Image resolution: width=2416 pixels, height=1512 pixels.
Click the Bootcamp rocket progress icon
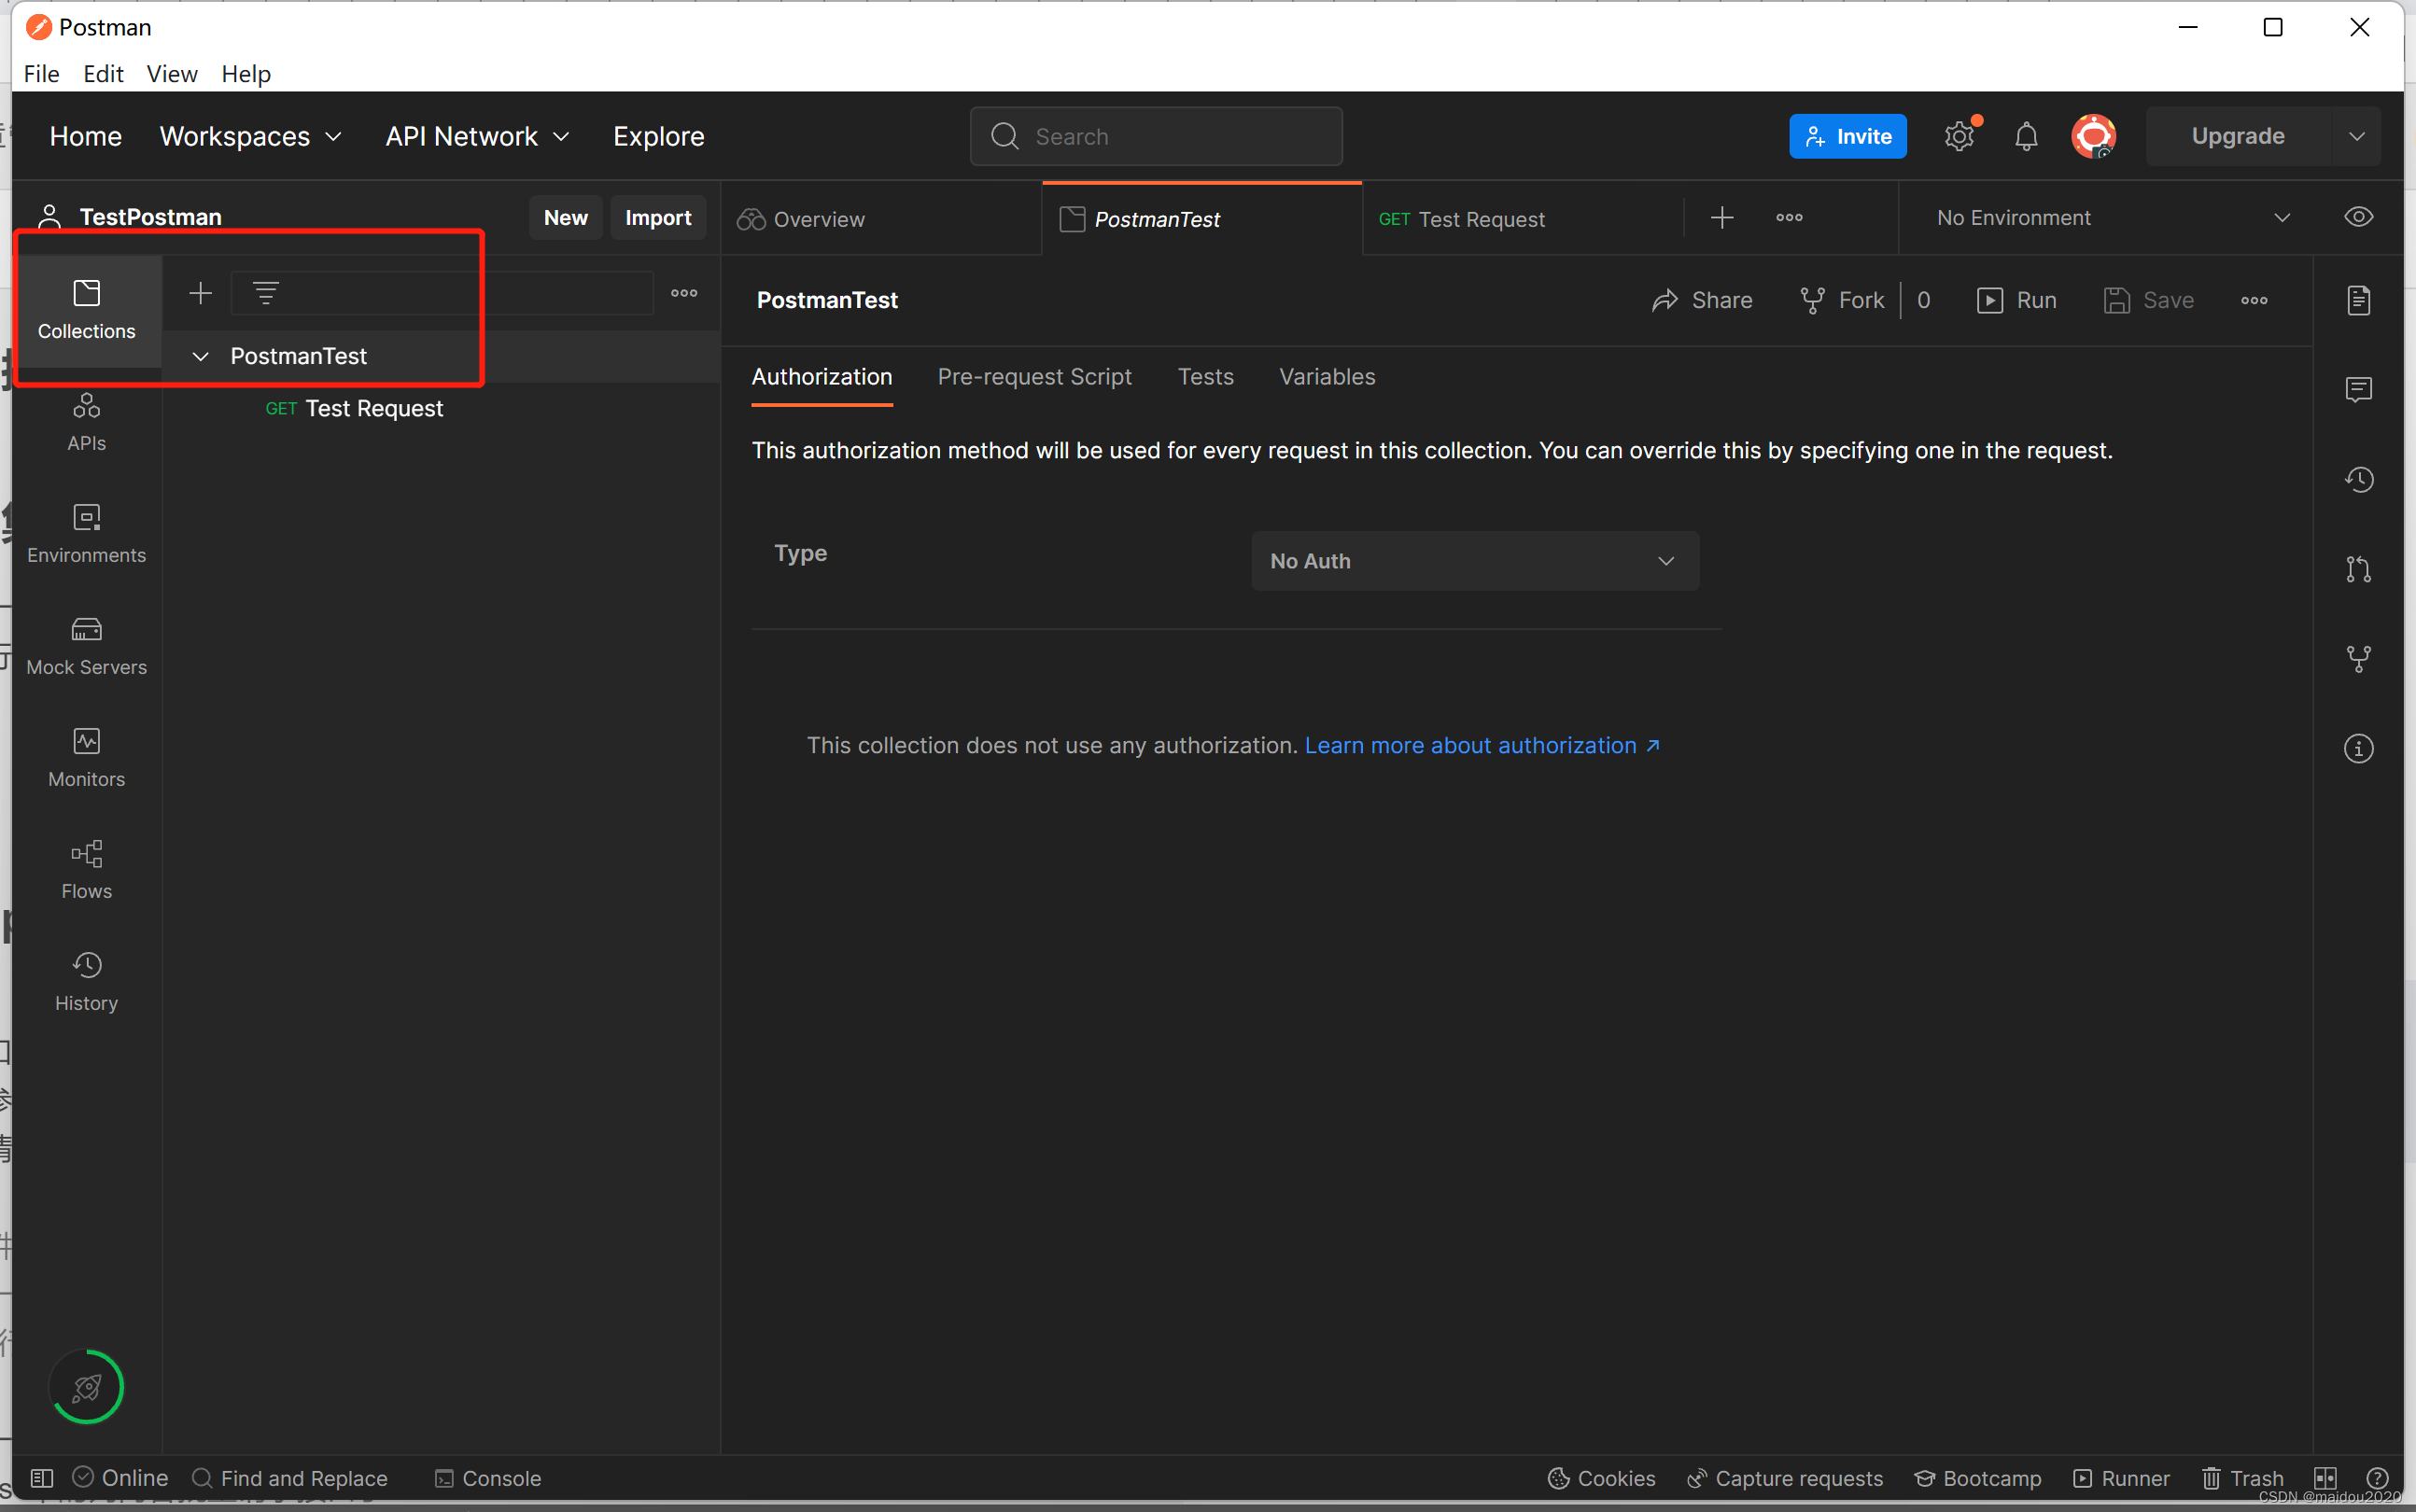click(86, 1387)
